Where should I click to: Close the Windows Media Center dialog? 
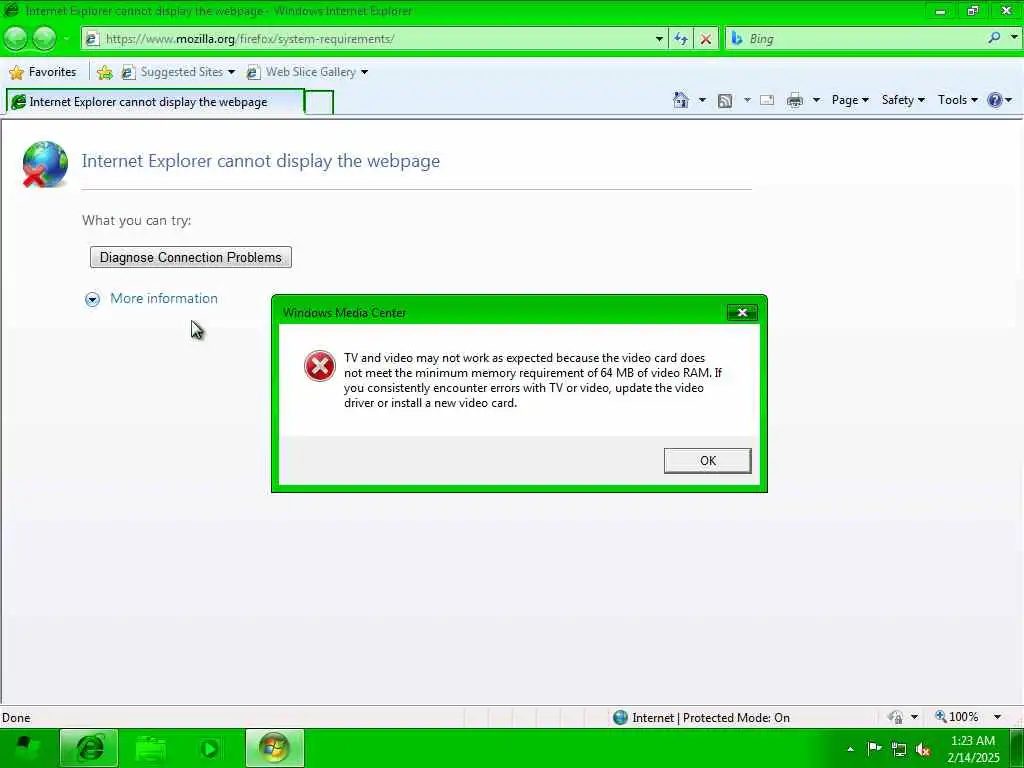point(742,313)
